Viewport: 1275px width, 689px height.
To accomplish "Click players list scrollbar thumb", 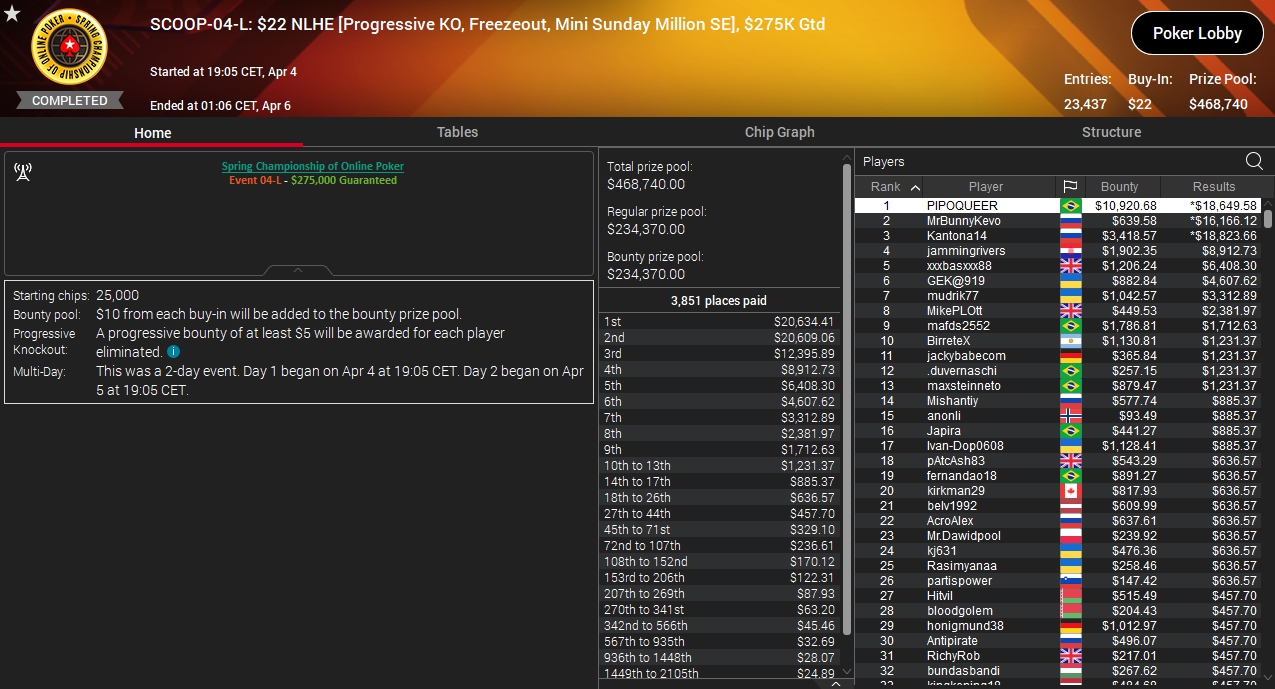I will (1268, 218).
